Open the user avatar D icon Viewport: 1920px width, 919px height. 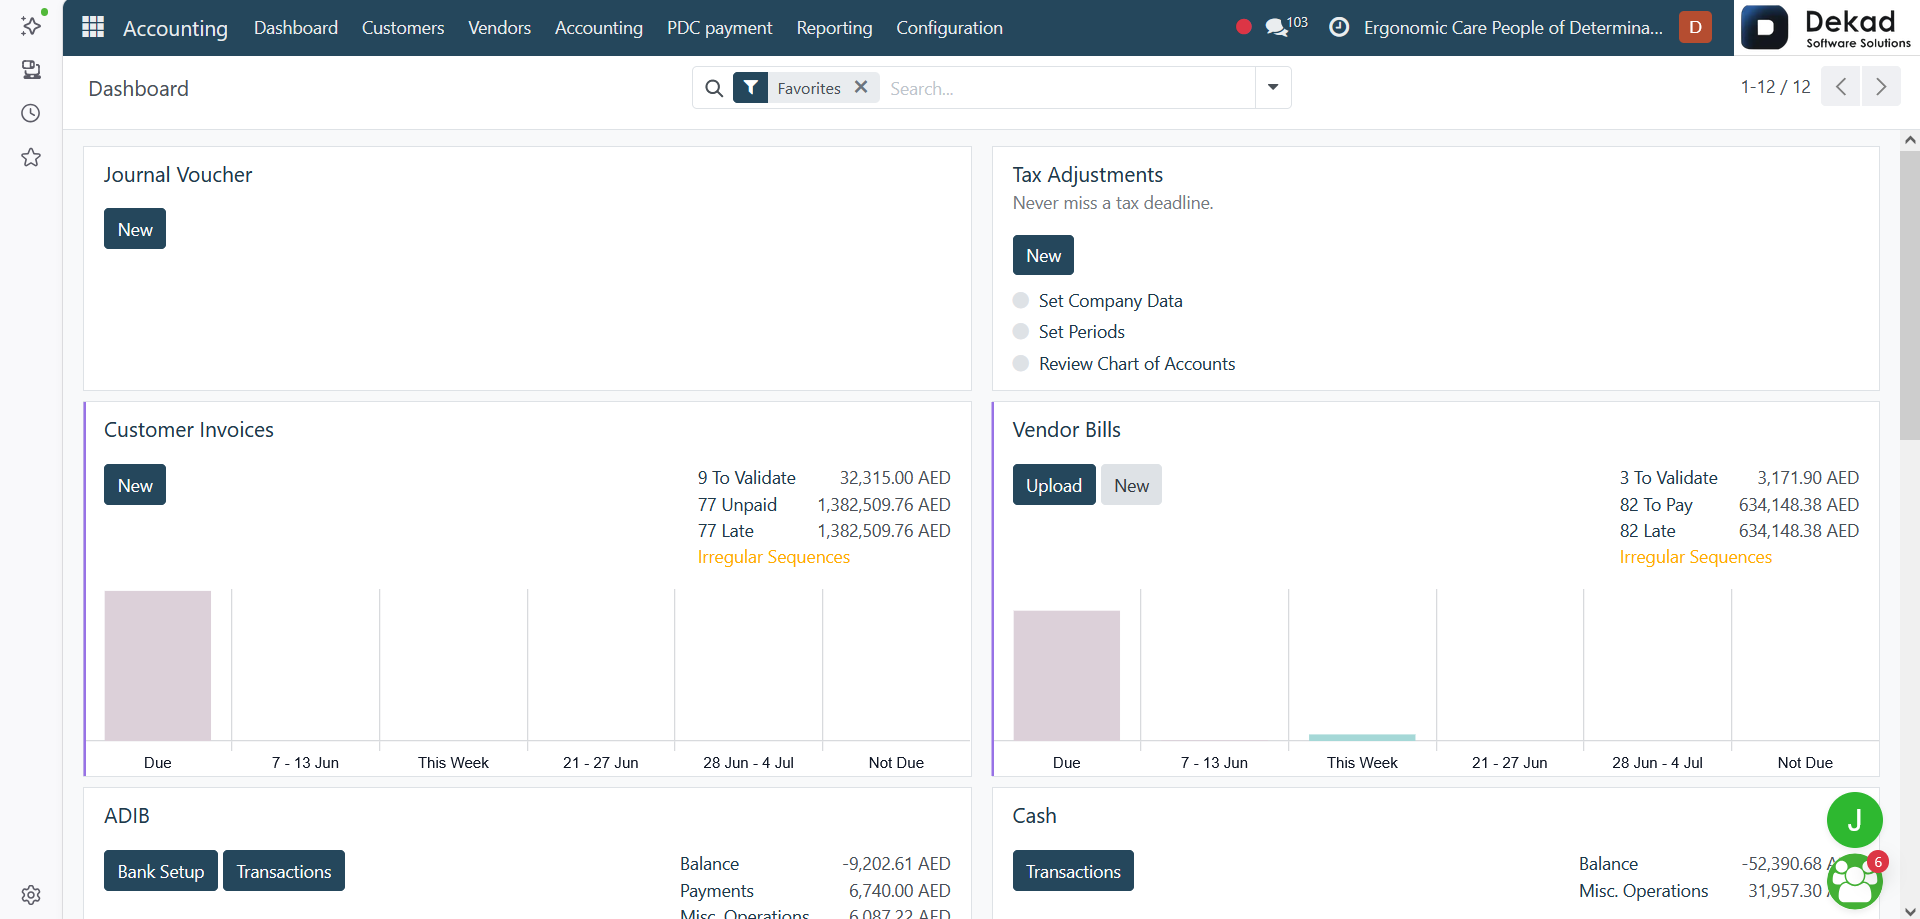click(x=1695, y=27)
